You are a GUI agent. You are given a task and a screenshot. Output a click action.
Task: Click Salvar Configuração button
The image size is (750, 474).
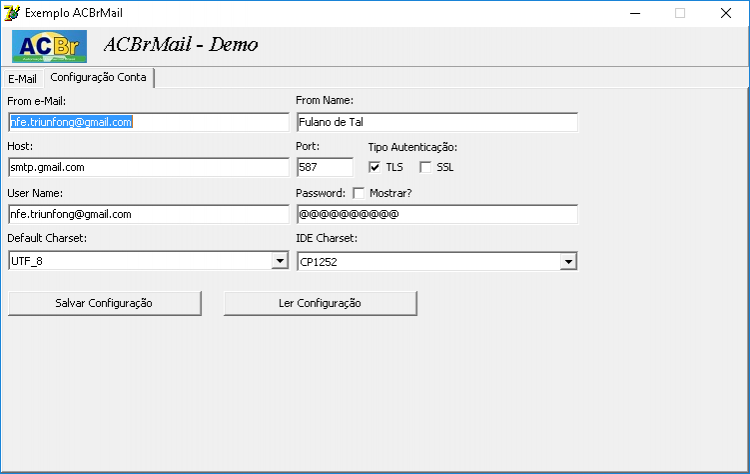tap(105, 303)
